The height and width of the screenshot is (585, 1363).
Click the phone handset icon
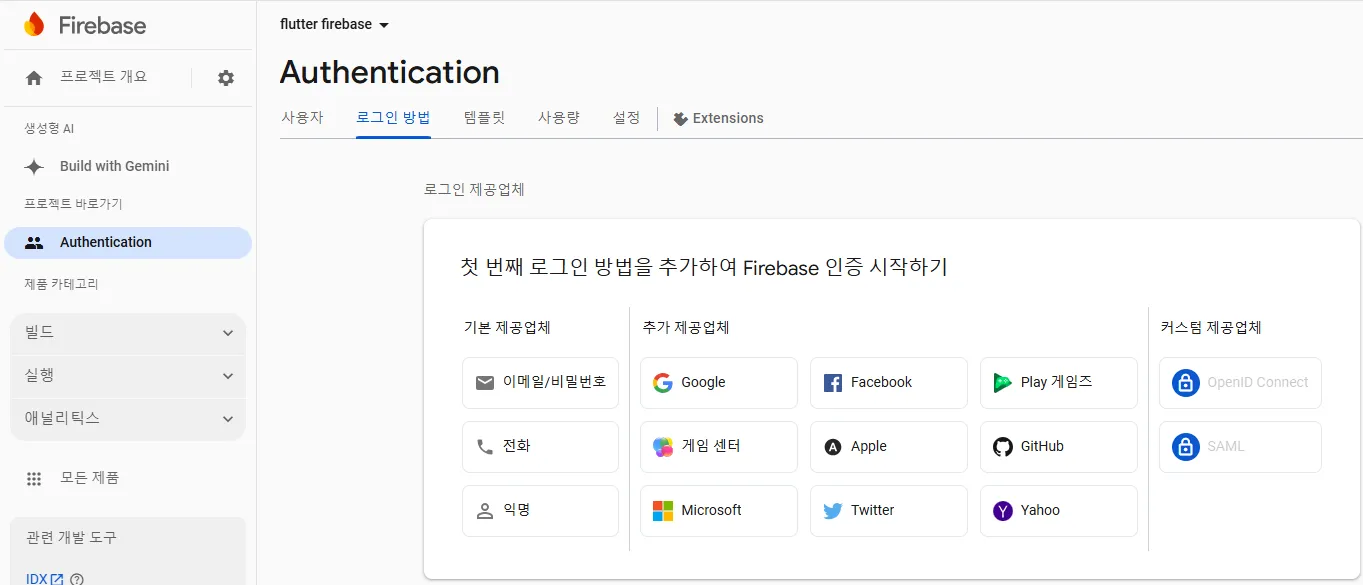(x=485, y=447)
